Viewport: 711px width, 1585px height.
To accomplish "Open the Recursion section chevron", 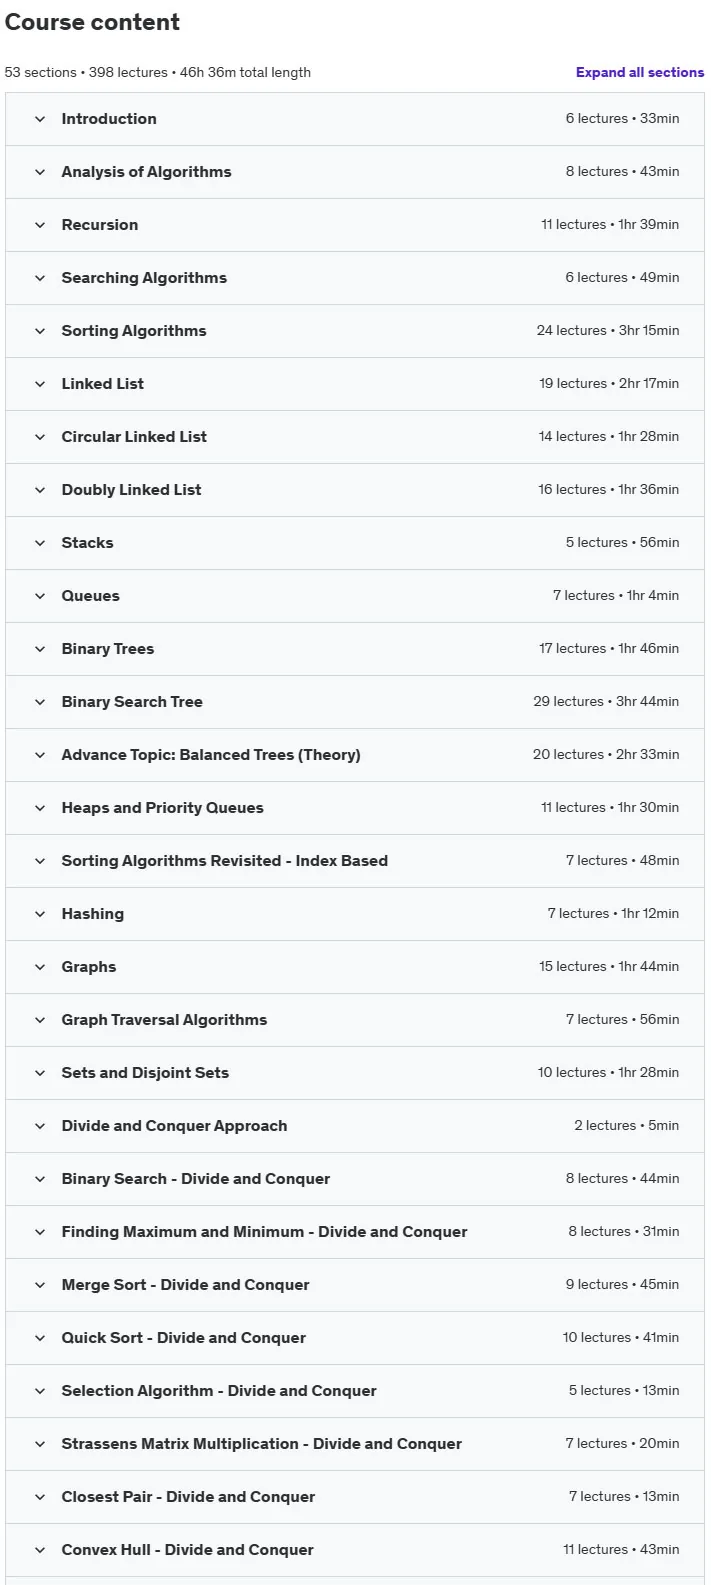I will click(40, 225).
